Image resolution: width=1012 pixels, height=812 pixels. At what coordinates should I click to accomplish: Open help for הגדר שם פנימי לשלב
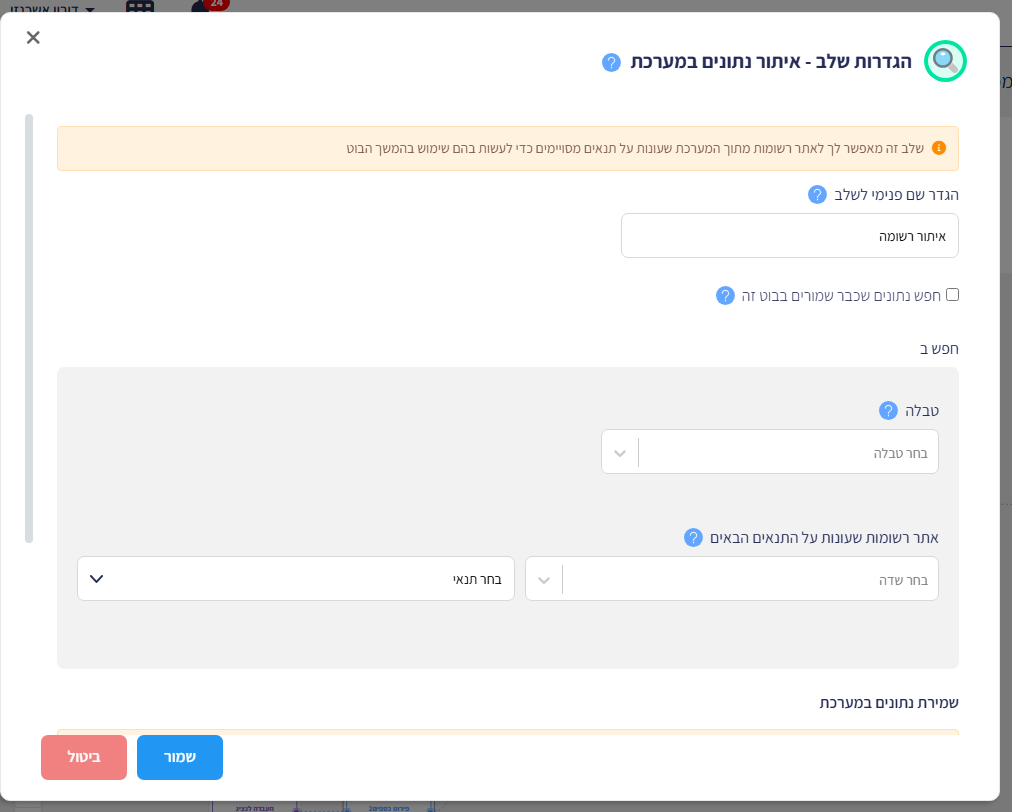[817, 194]
